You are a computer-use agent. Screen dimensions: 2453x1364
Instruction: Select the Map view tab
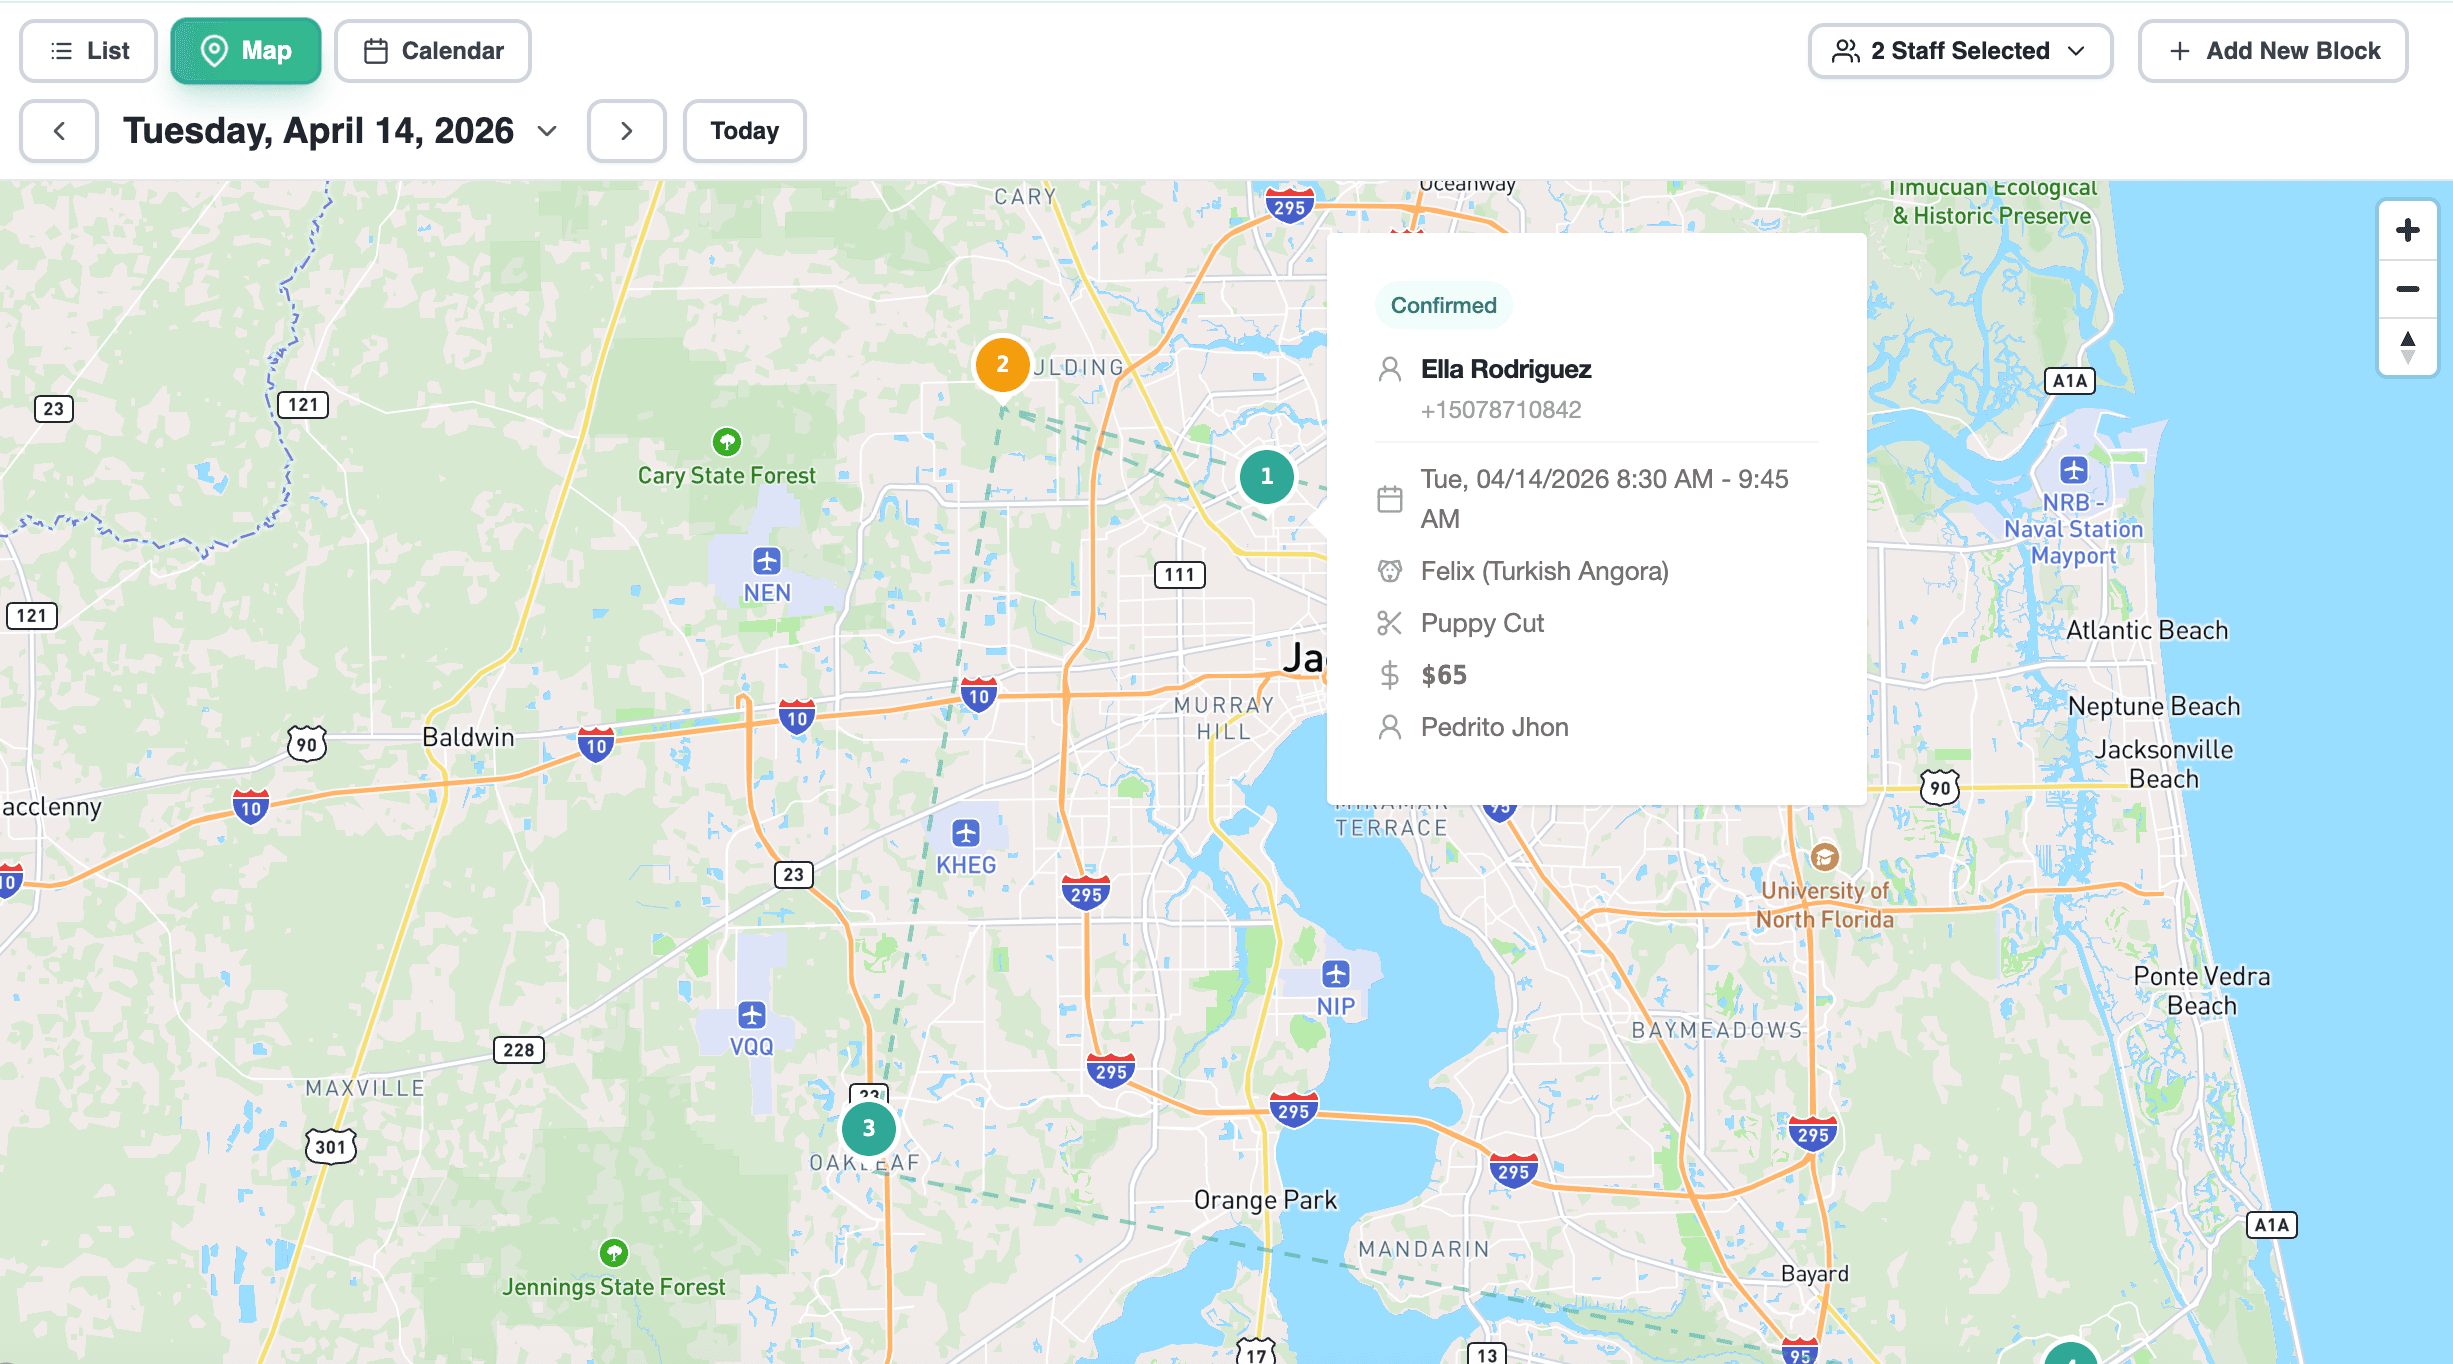click(x=246, y=51)
